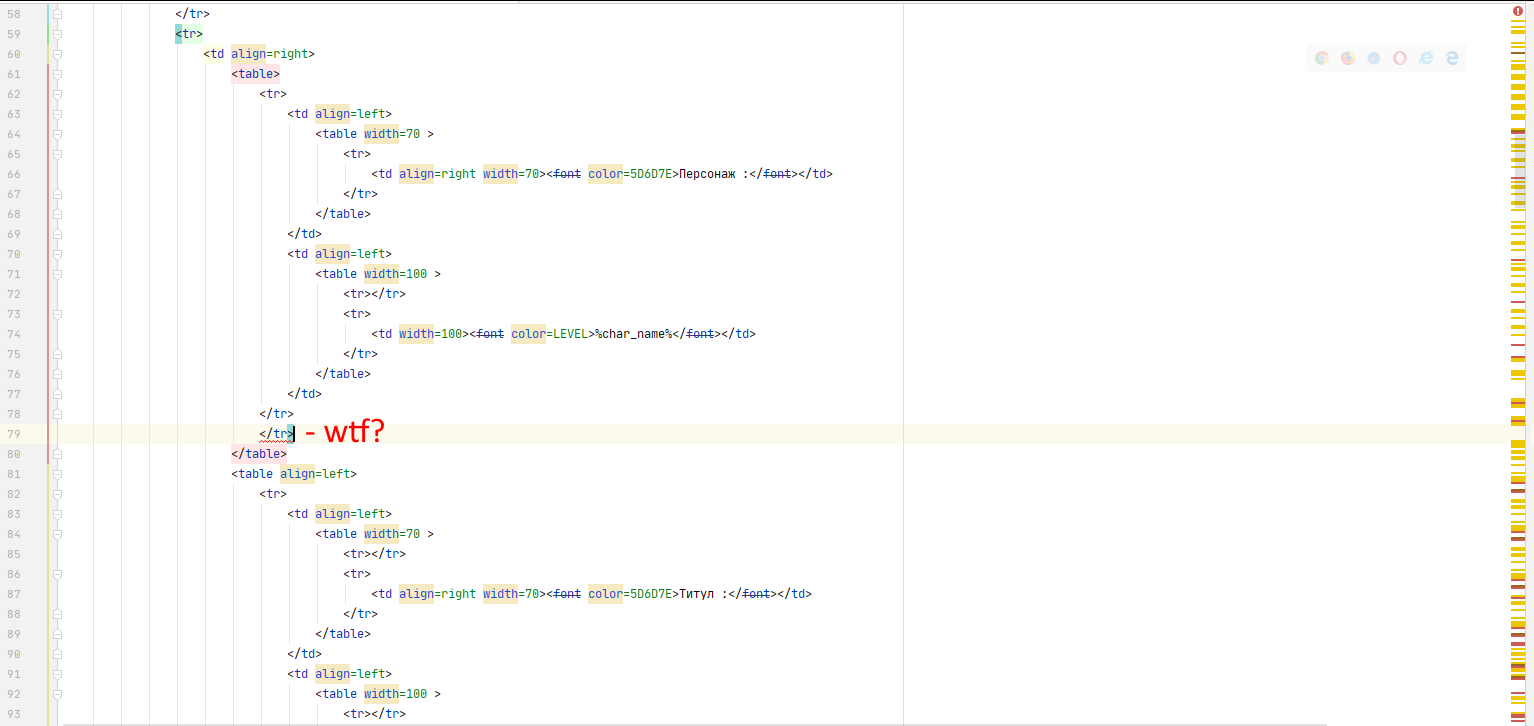Click the red error inspection indicator
Viewport: 1534px width, 726px height.
(x=1518, y=10)
